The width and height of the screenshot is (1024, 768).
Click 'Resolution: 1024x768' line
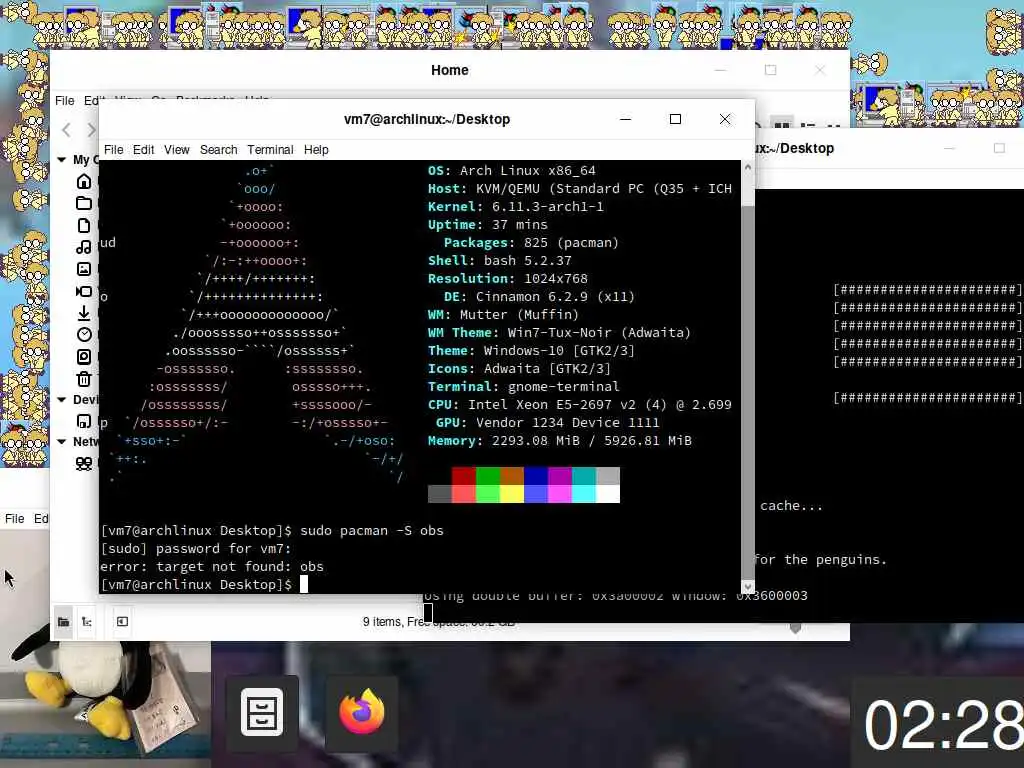click(507, 278)
